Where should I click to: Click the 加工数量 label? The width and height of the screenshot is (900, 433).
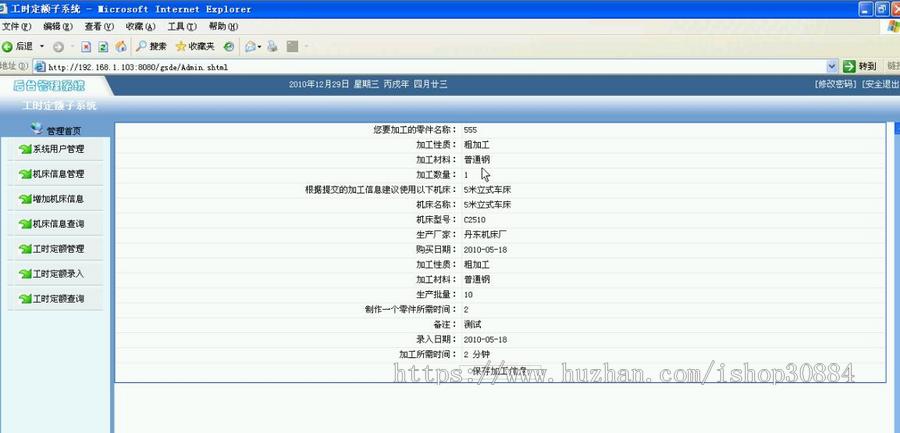[x=436, y=175]
